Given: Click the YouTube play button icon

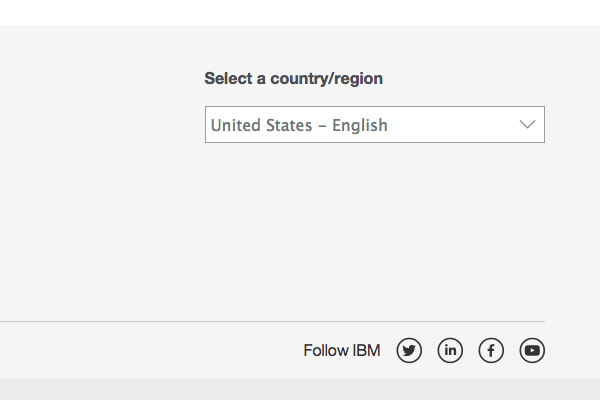Looking at the screenshot, I should point(532,350).
